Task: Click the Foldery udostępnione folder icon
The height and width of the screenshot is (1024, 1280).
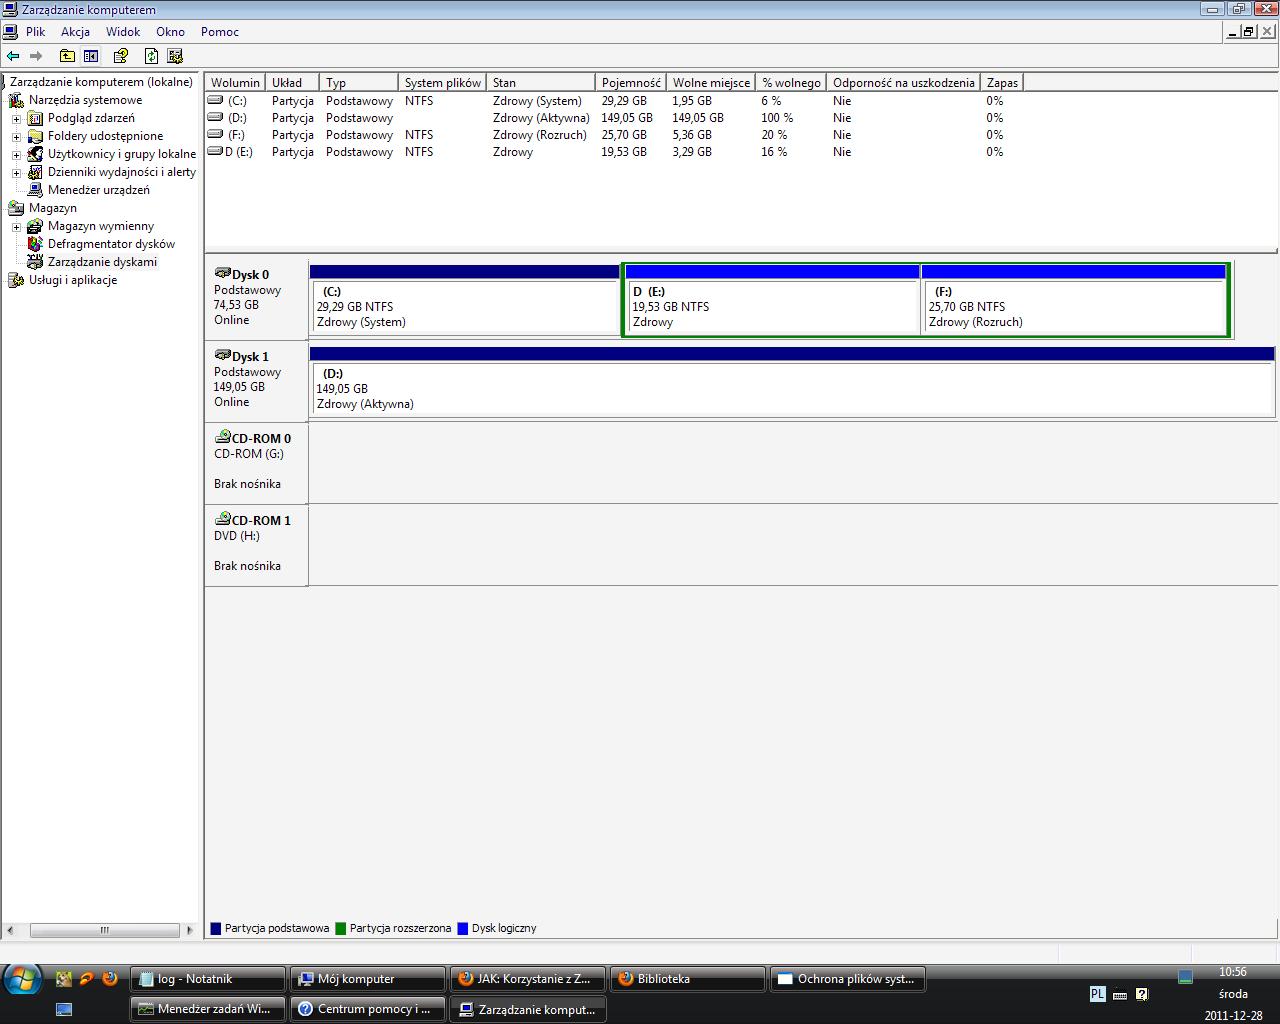Action: (x=35, y=136)
